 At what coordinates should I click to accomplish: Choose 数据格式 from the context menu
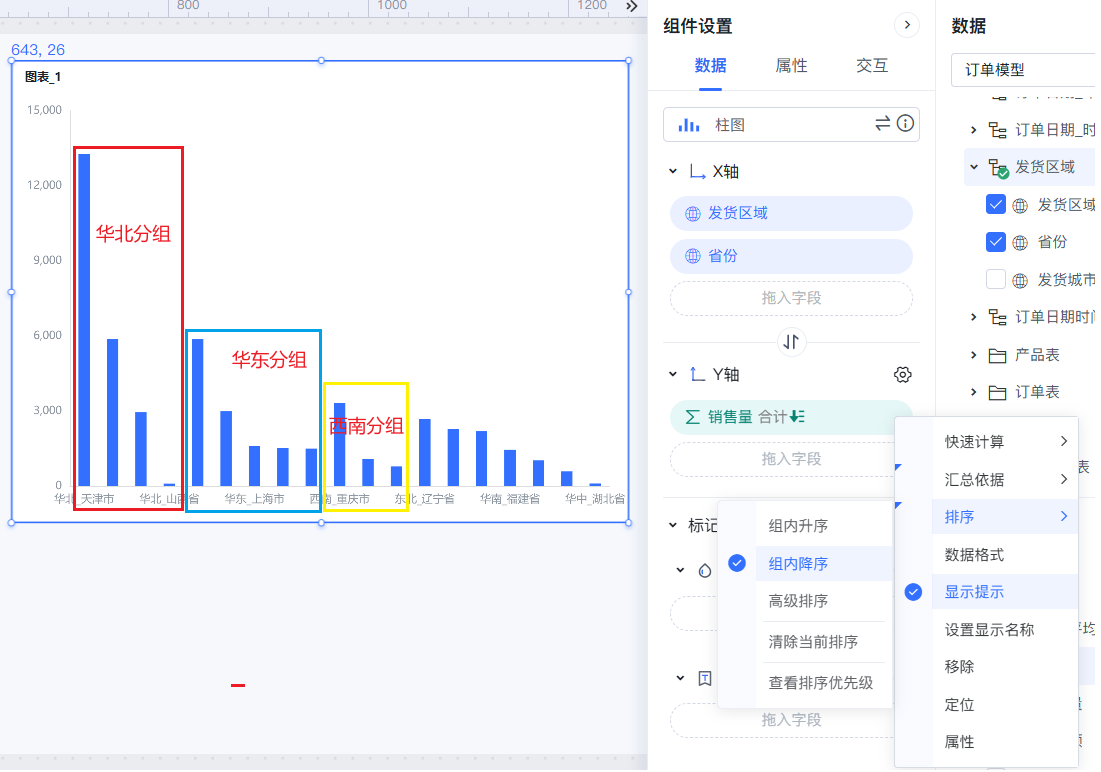1005,555
